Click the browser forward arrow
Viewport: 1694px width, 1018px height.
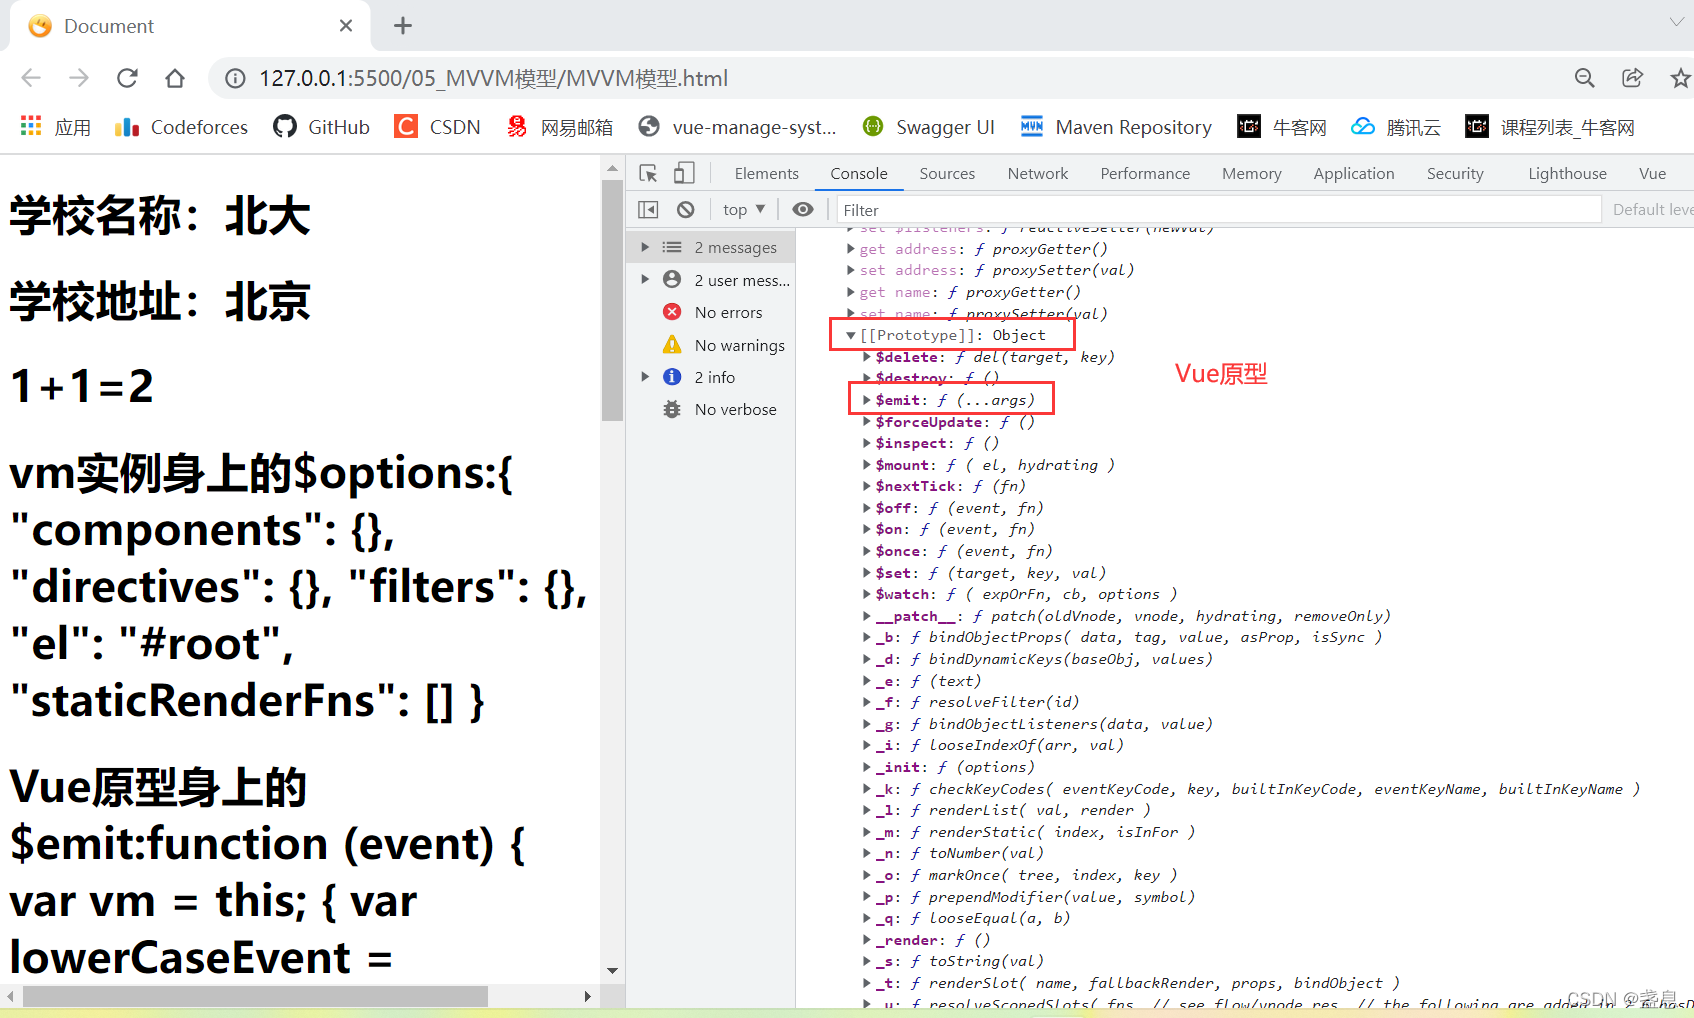(x=79, y=78)
